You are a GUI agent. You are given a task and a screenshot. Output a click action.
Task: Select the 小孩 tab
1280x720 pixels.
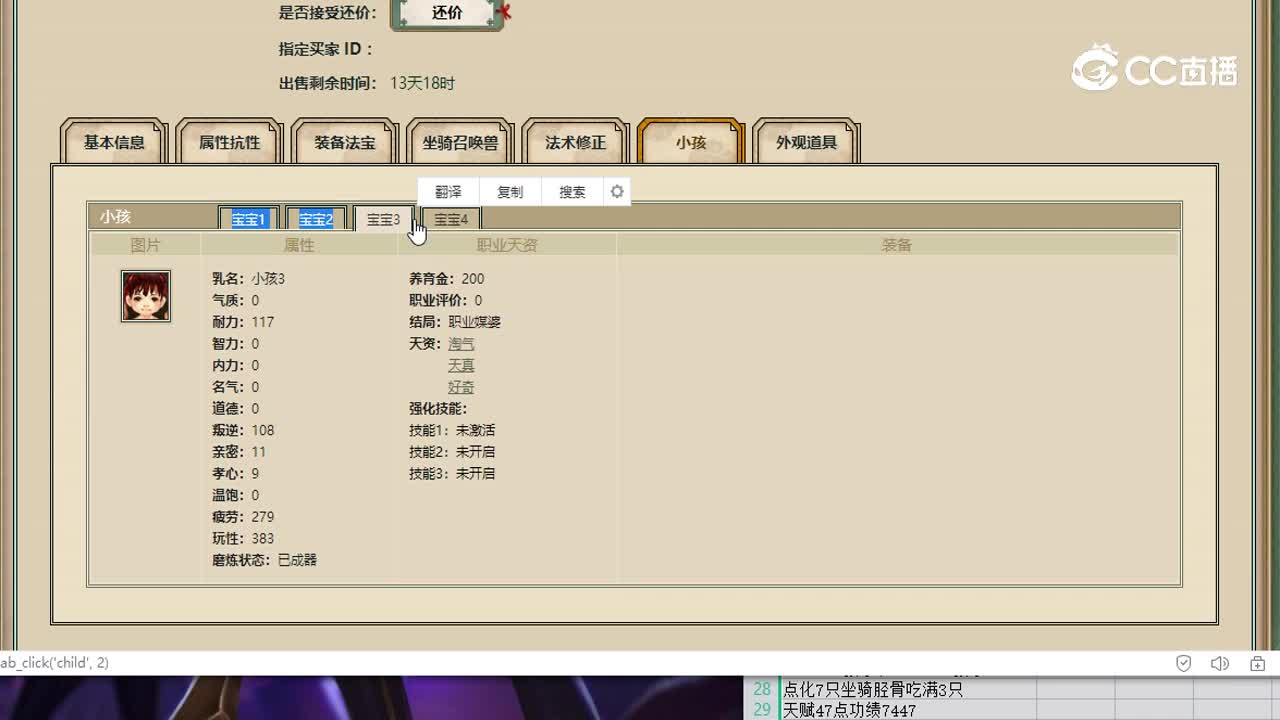[x=691, y=142]
